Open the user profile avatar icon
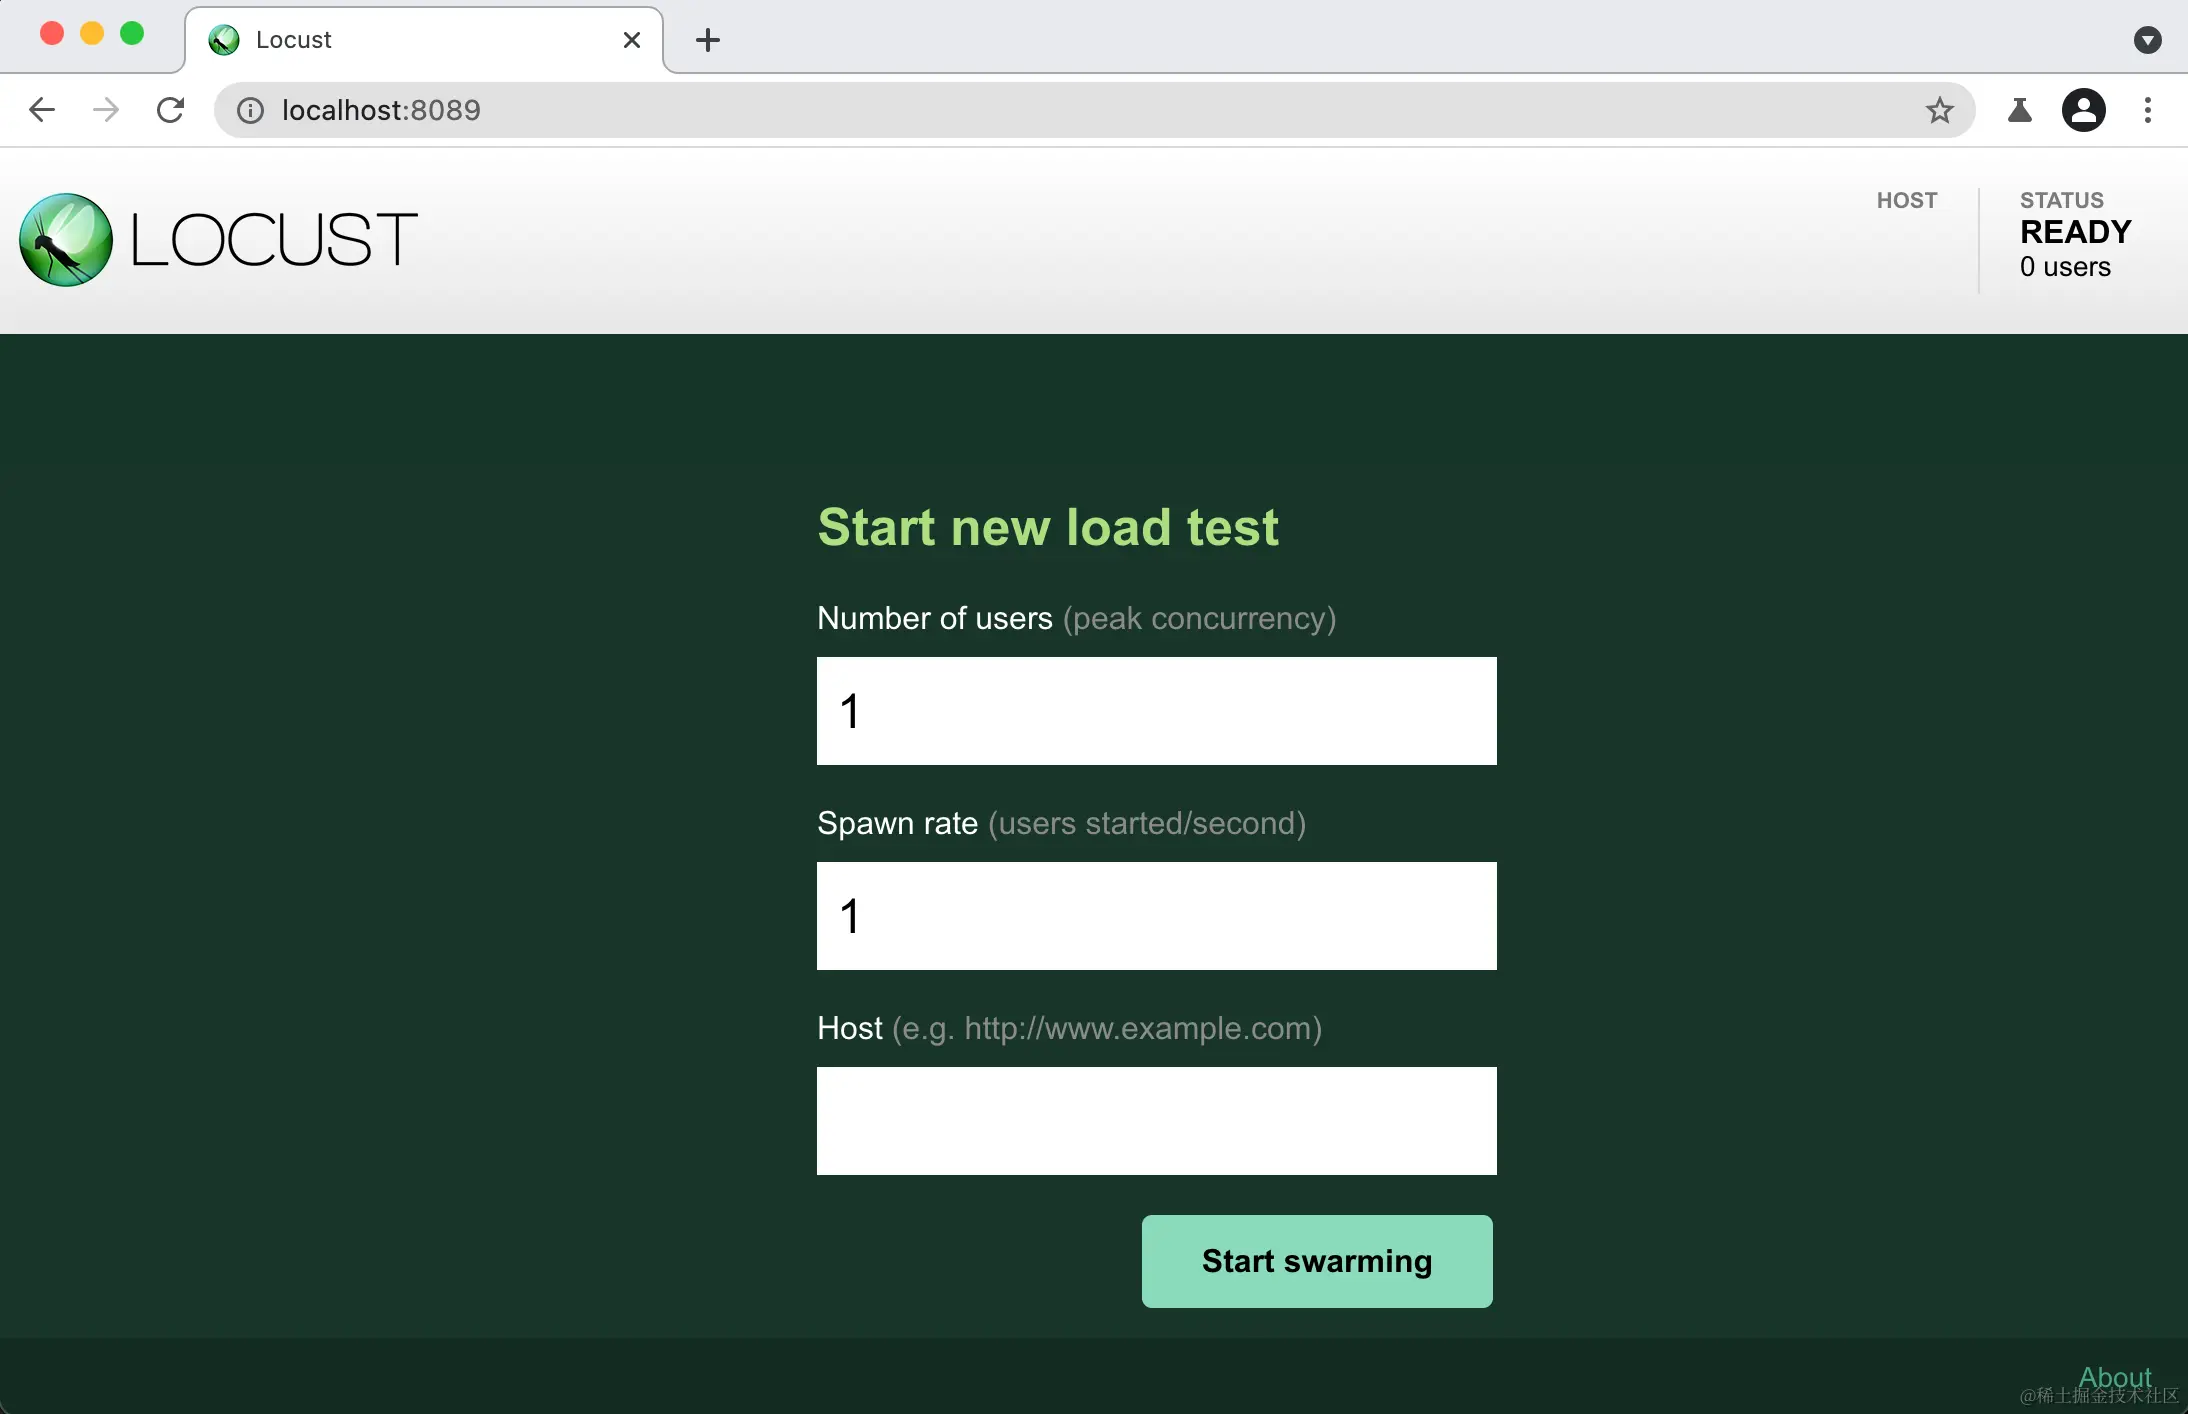The width and height of the screenshot is (2188, 1414). click(2084, 110)
